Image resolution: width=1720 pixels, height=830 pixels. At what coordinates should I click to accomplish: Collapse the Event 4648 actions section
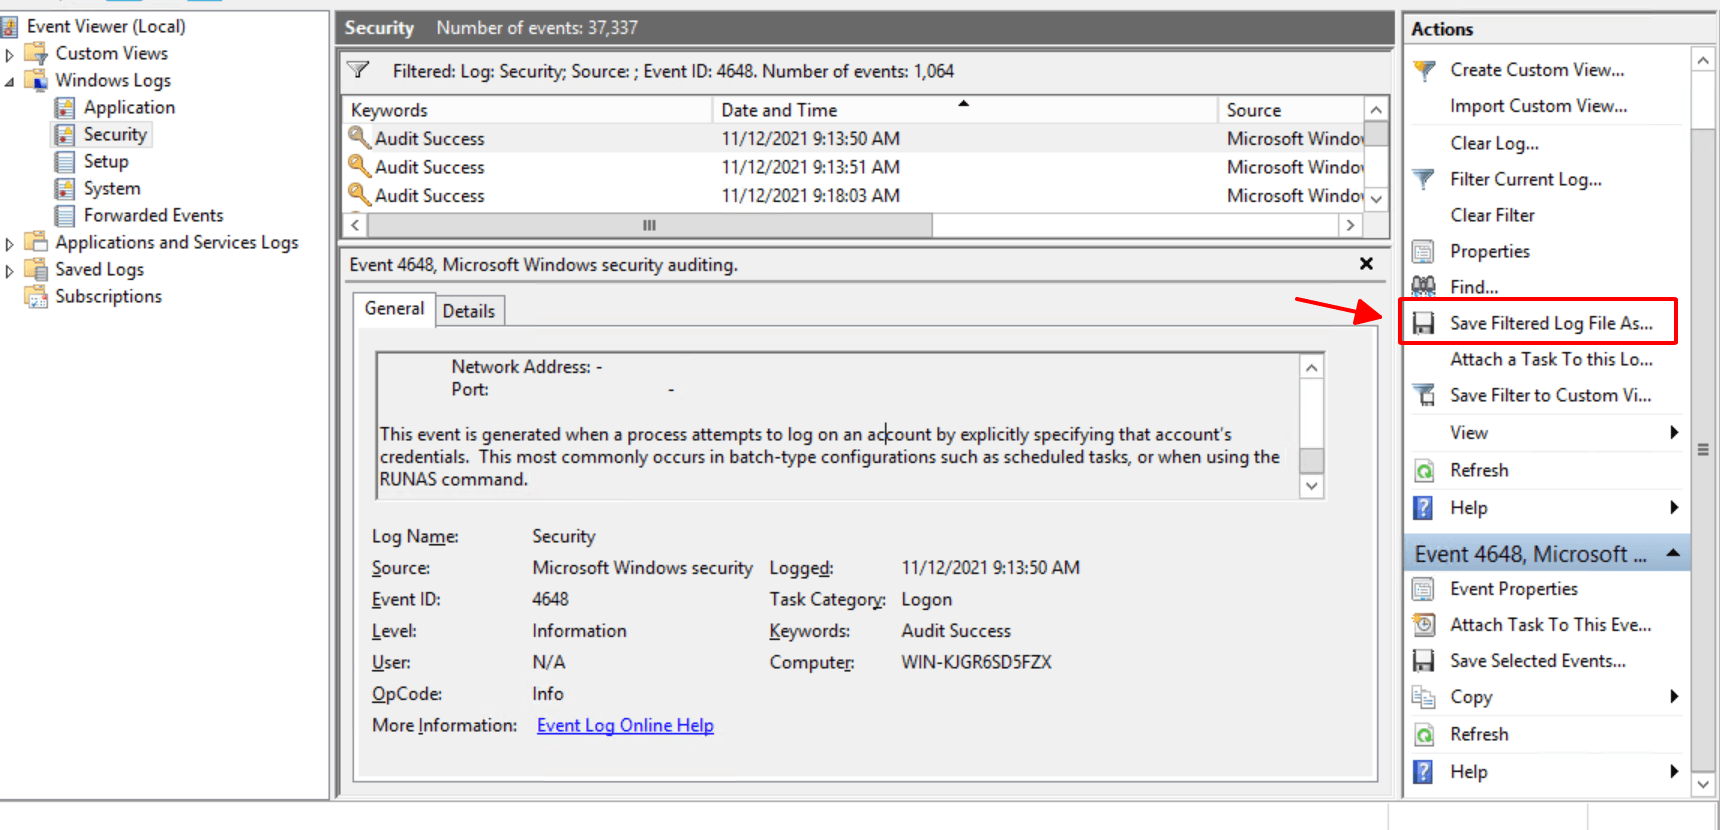[1672, 553]
